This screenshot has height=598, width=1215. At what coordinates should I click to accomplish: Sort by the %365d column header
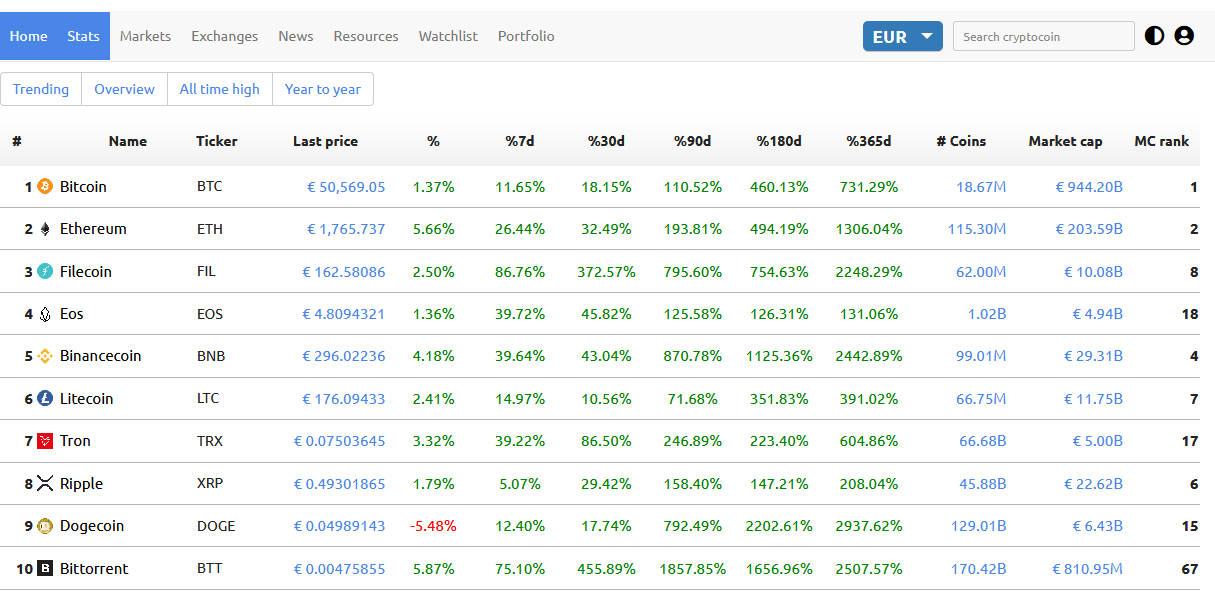(869, 141)
